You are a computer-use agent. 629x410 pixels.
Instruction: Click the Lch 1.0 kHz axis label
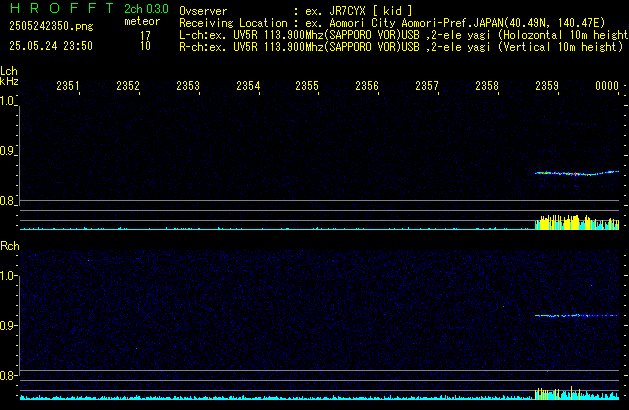[7, 101]
